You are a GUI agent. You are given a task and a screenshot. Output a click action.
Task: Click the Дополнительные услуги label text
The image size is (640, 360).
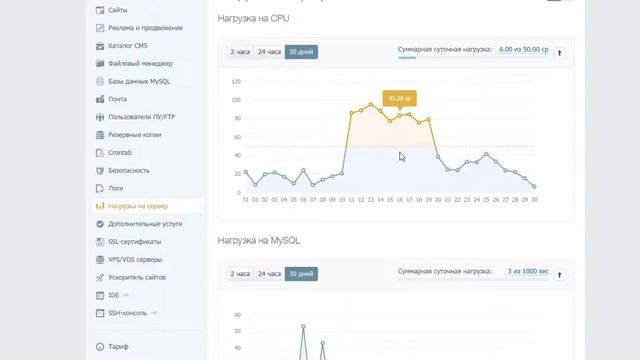[x=145, y=224]
